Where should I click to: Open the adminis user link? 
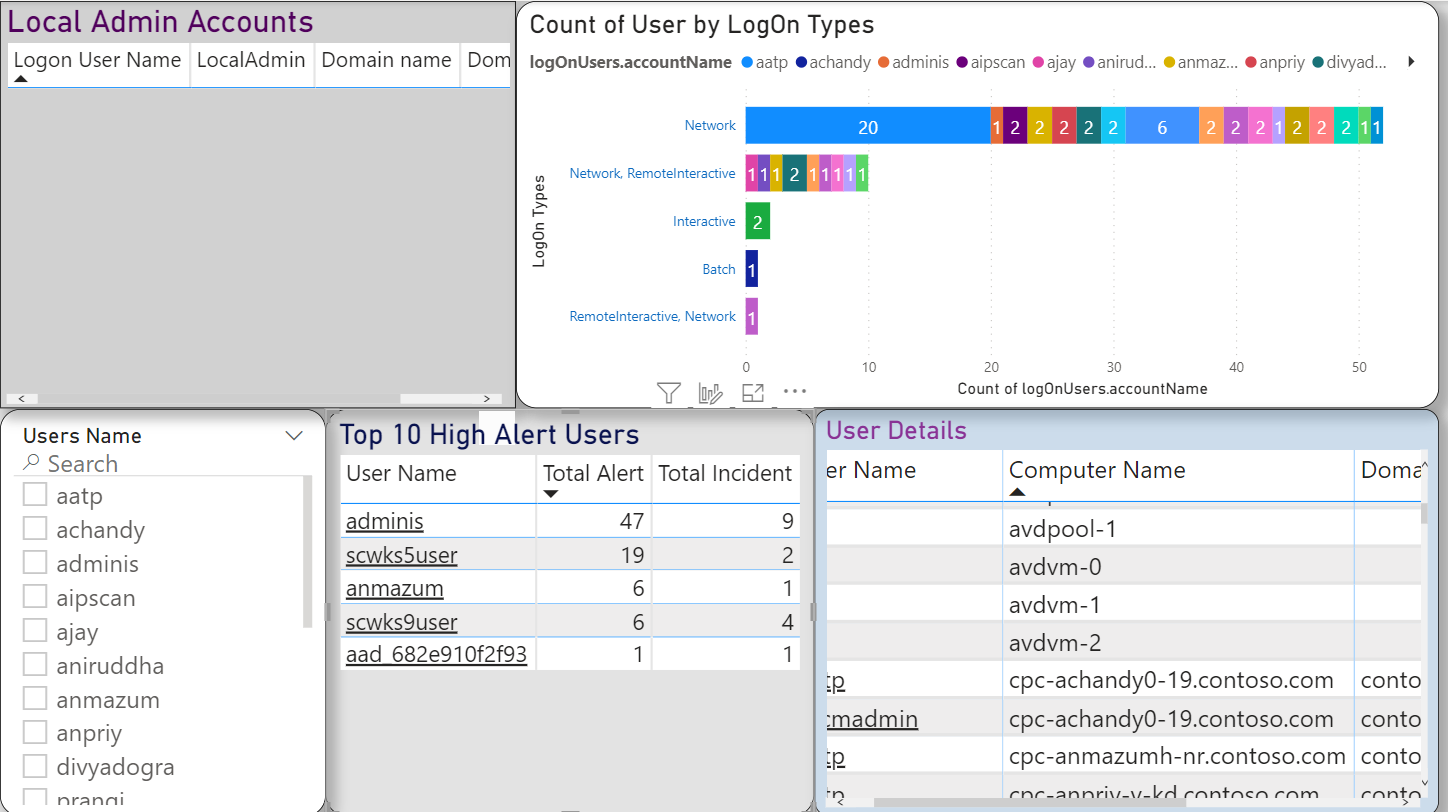[x=385, y=521]
